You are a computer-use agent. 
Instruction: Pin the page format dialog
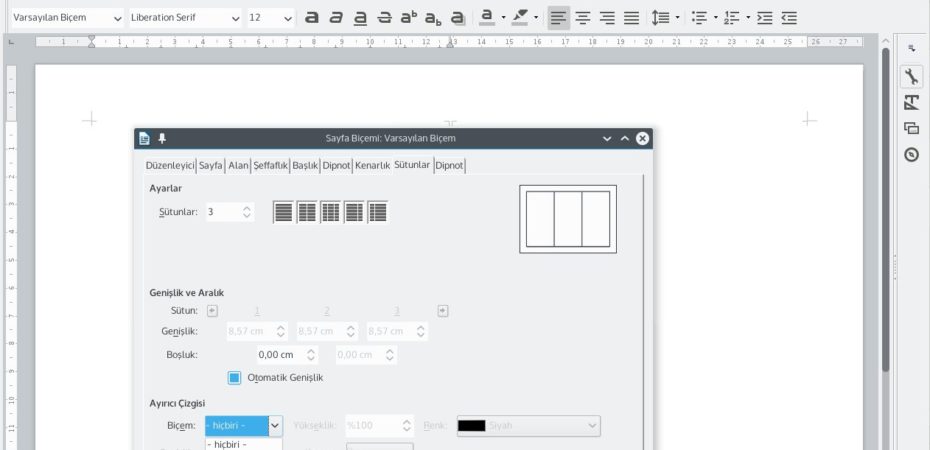click(x=162, y=138)
